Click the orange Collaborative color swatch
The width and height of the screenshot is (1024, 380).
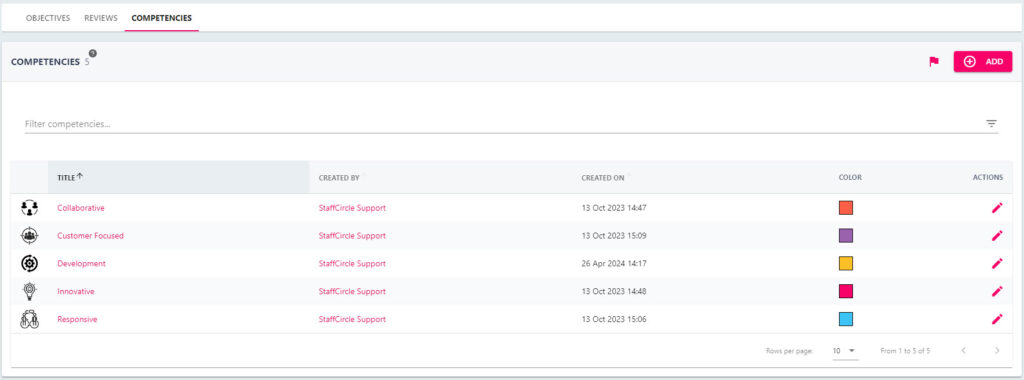tap(846, 208)
